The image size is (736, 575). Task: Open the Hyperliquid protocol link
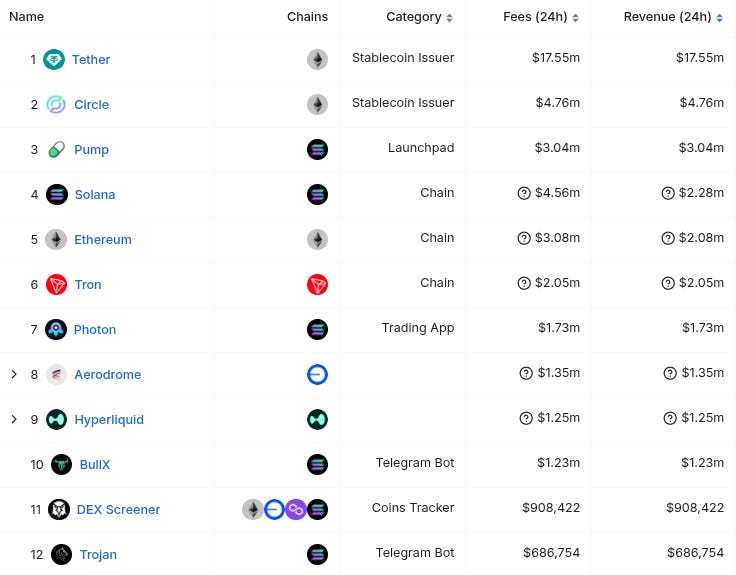tap(109, 420)
